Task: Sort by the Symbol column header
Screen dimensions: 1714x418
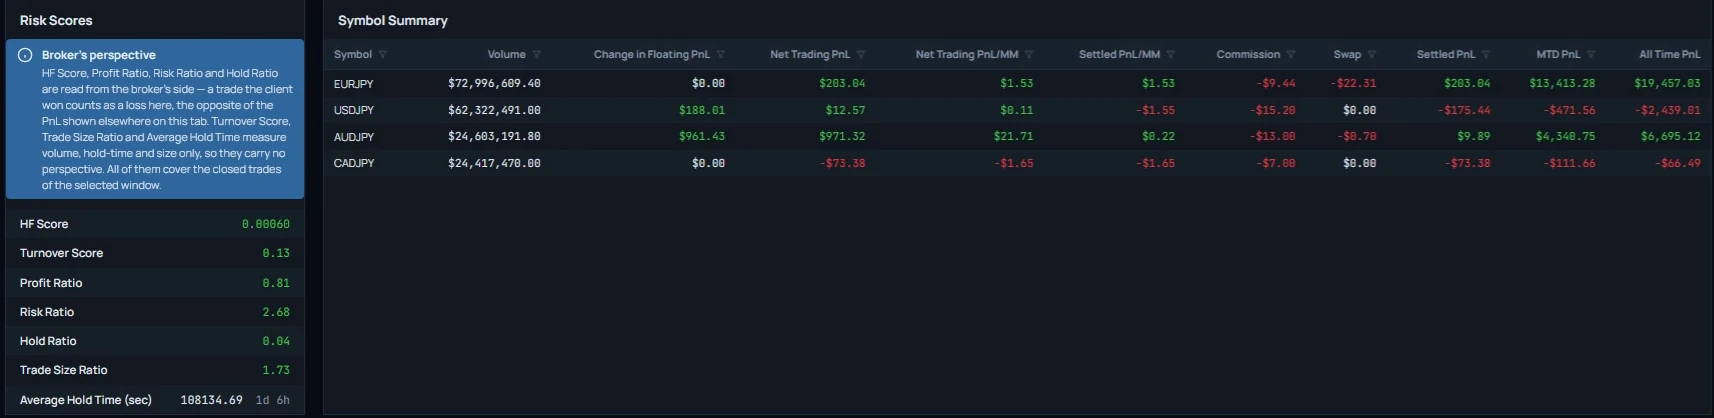Action: point(353,55)
